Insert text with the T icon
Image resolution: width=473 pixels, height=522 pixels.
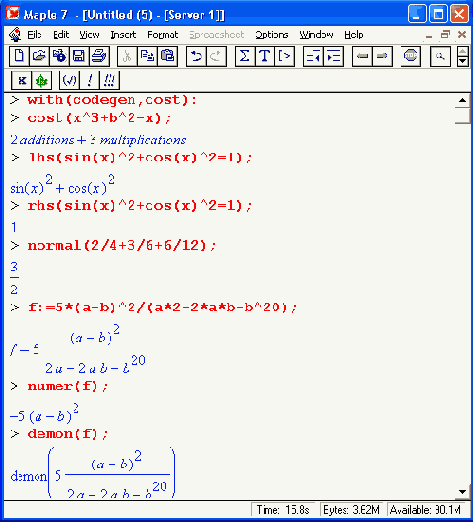[x=265, y=56]
